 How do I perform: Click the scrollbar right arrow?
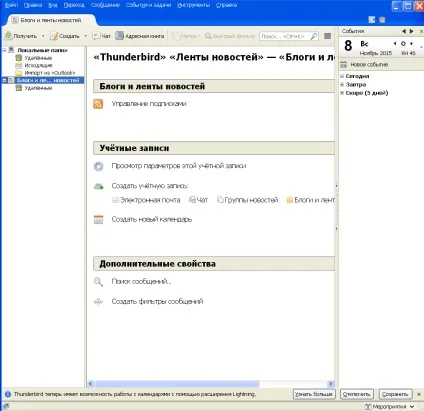tap(331, 384)
